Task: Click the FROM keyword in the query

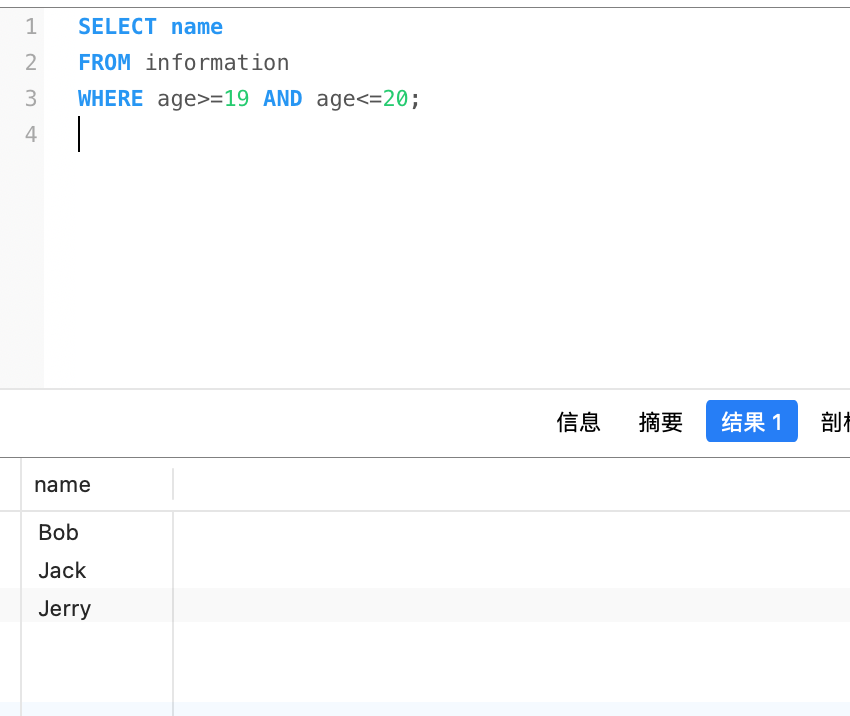Action: click(104, 62)
